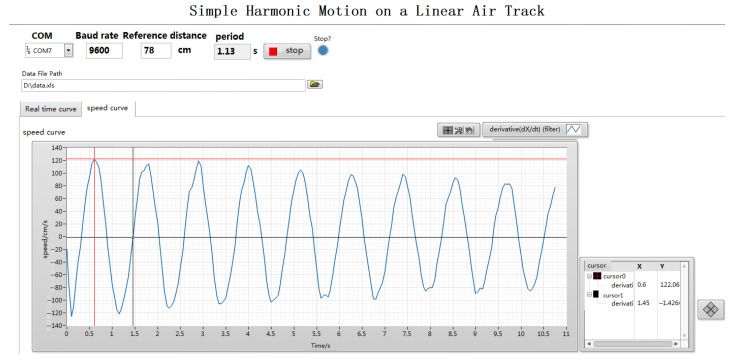Image resolution: width=730 pixels, height=360 pixels.
Task: Click the Data File Path text field
Action: click(x=163, y=85)
